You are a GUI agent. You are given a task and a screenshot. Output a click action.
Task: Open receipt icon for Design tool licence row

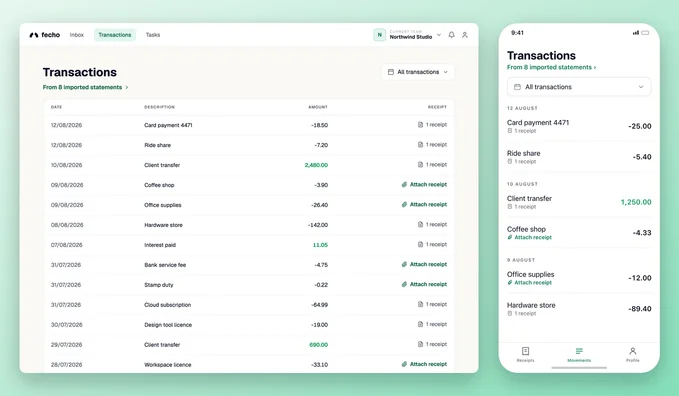[x=420, y=324]
